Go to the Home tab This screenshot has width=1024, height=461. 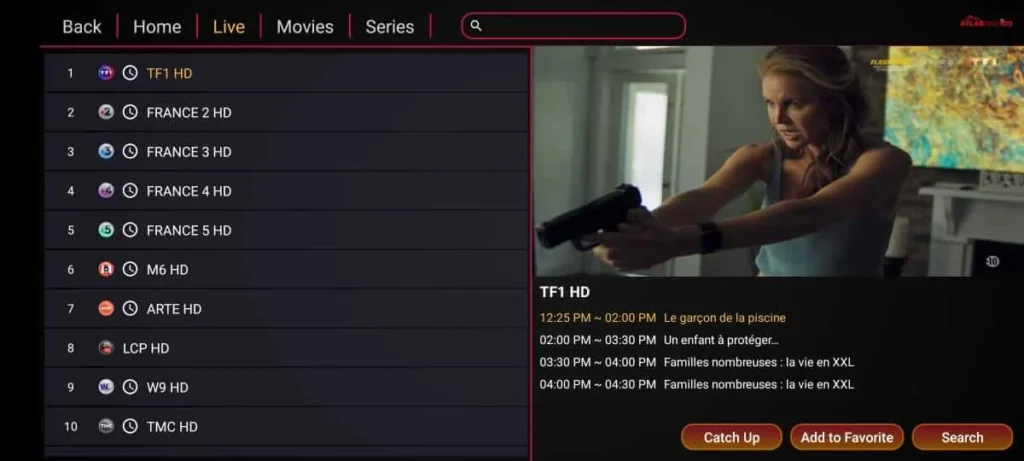(157, 27)
